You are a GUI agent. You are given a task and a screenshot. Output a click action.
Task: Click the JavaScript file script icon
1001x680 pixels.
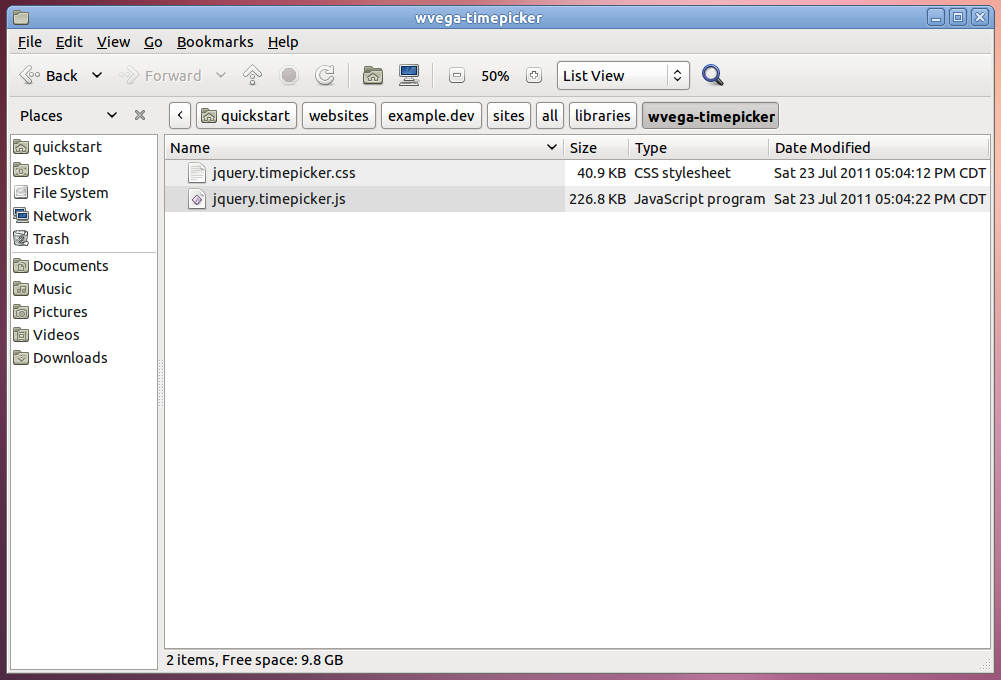(x=197, y=199)
